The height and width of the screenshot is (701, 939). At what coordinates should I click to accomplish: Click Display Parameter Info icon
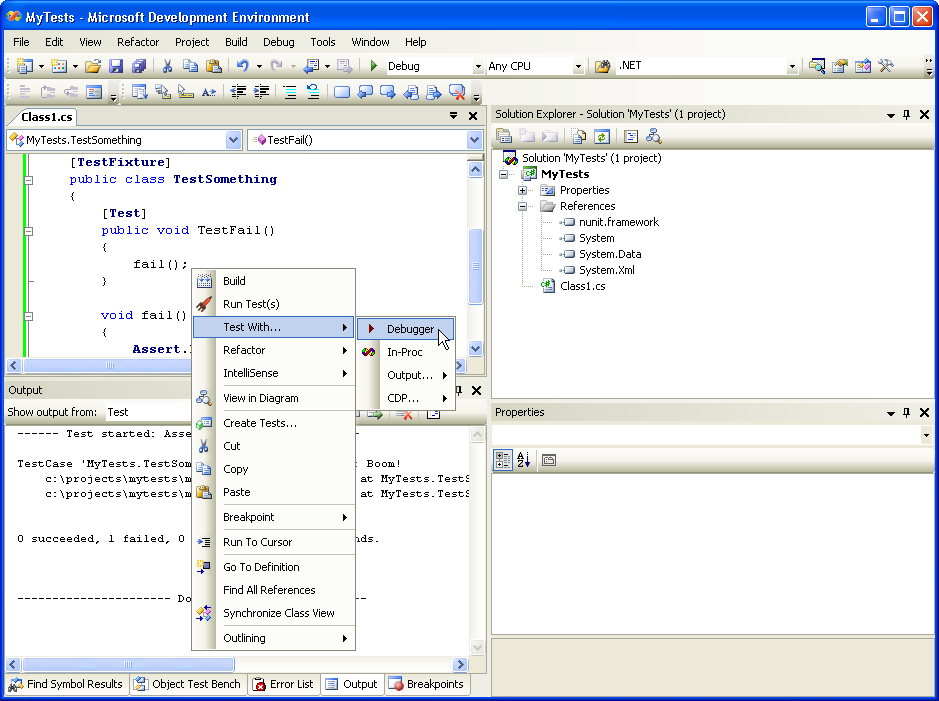coord(162,92)
